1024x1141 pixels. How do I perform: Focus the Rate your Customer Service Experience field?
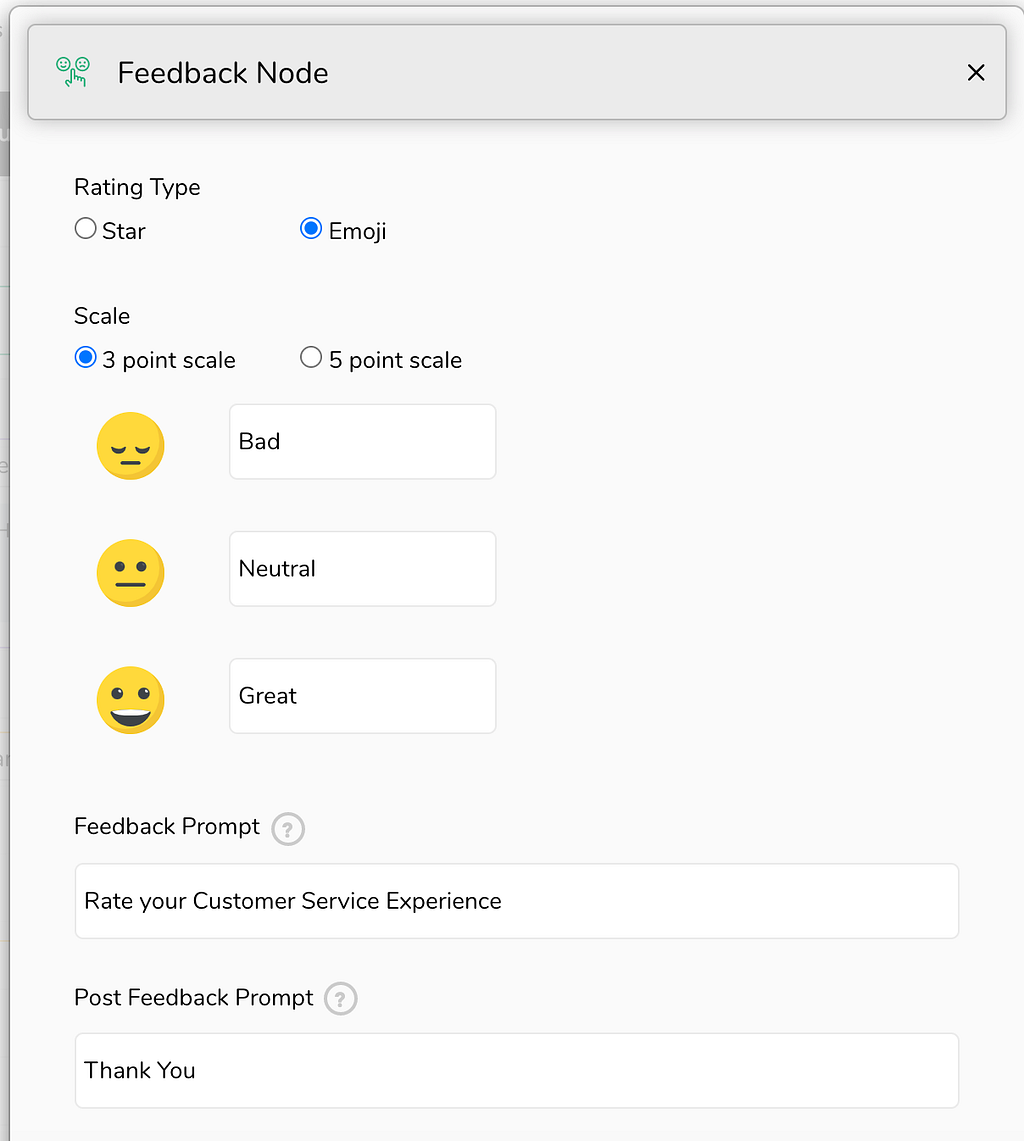tap(517, 901)
